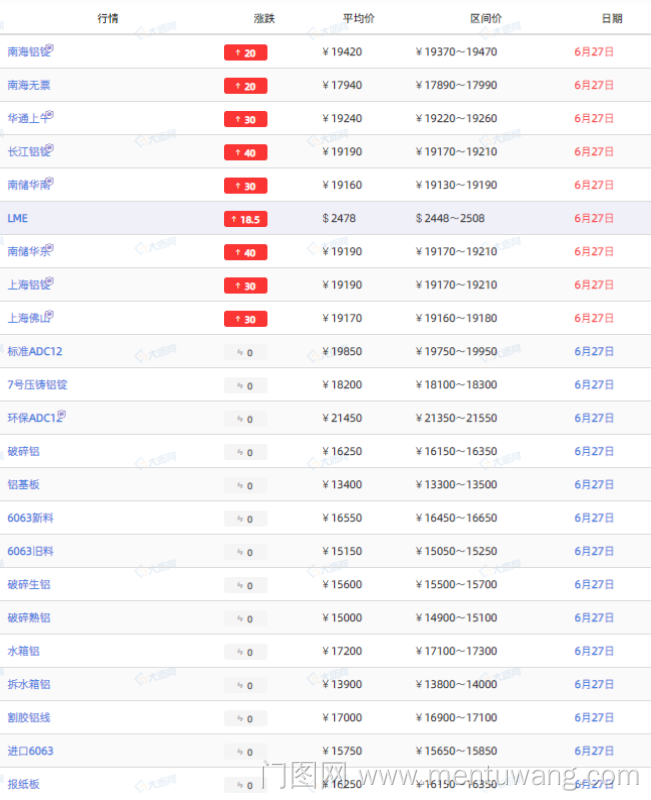This screenshot has width=651, height=800.
Task: Click the badge icon beside 南储华东
Action: (x=49, y=249)
